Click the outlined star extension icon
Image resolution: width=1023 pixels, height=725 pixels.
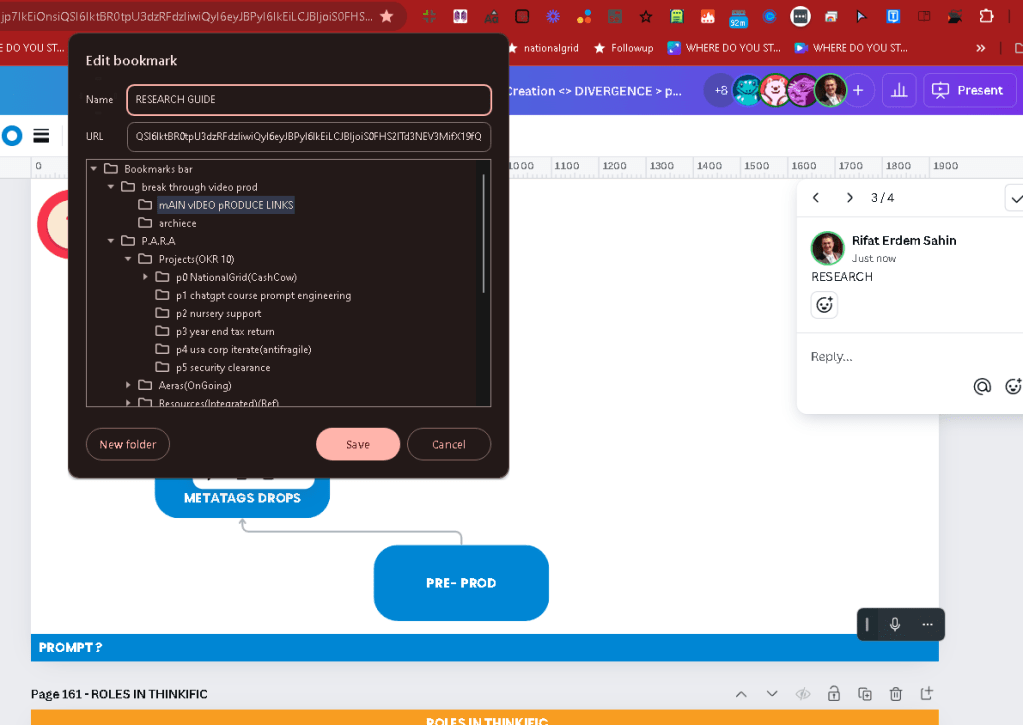[646, 16]
